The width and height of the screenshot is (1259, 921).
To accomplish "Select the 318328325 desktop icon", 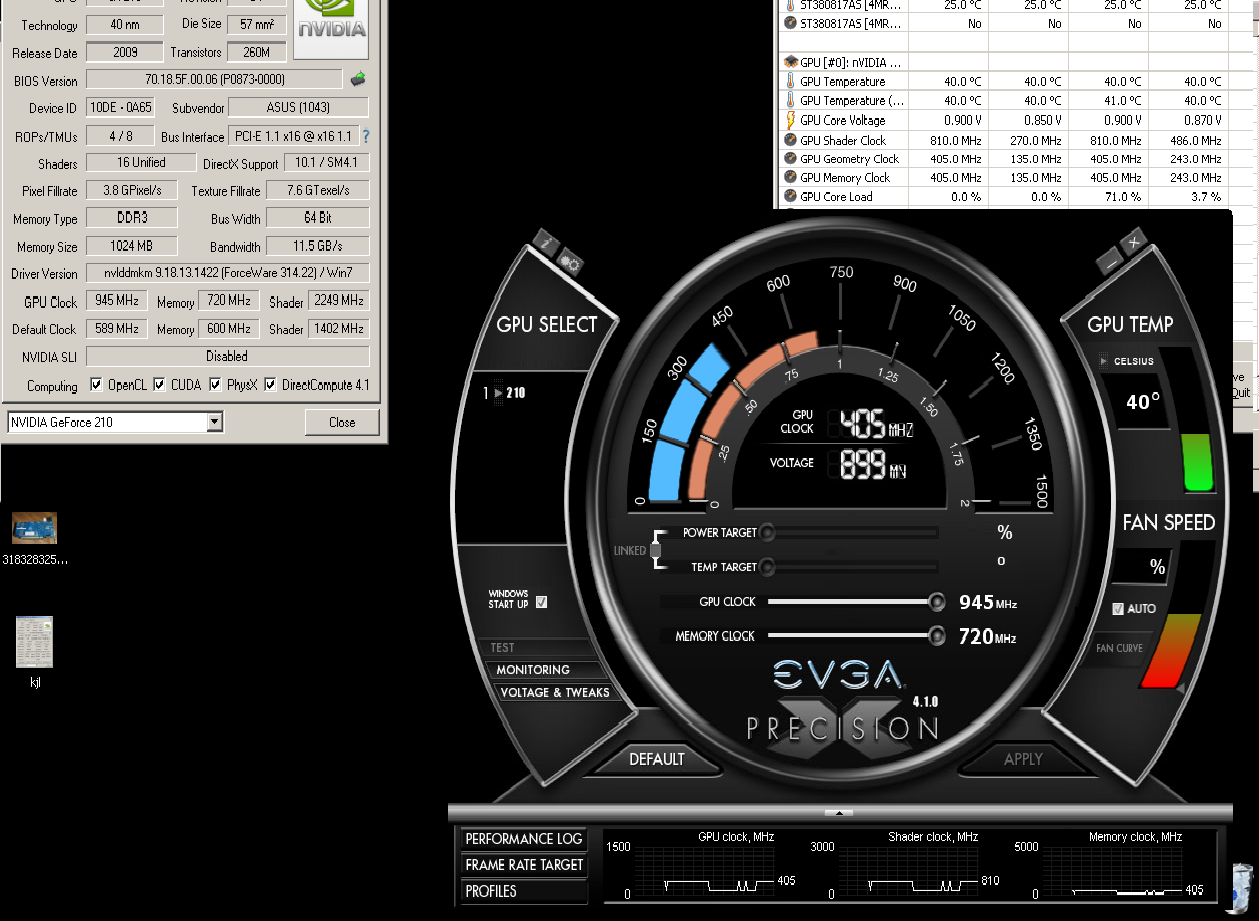I will pyautogui.click(x=35, y=539).
